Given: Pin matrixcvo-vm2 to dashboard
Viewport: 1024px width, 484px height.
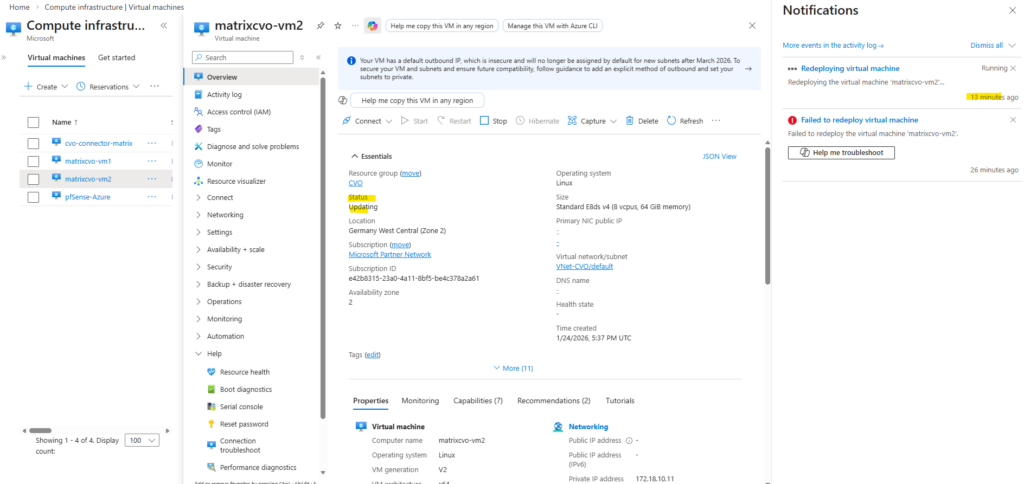Looking at the screenshot, I should click(x=319, y=25).
